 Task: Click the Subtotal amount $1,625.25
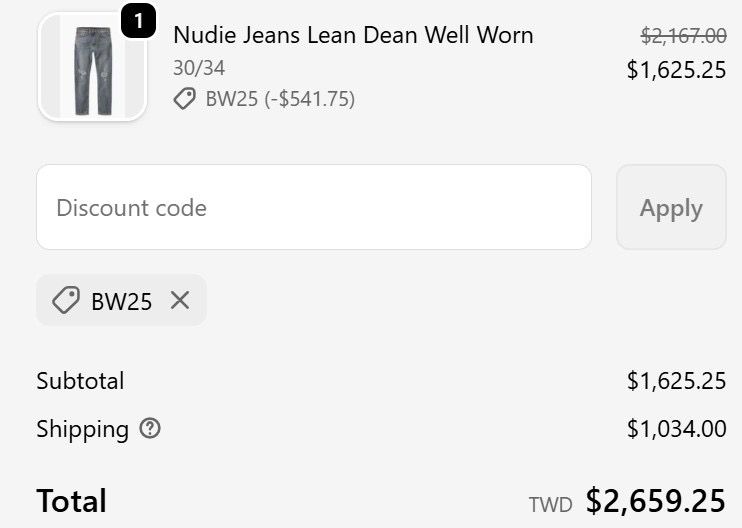point(676,381)
